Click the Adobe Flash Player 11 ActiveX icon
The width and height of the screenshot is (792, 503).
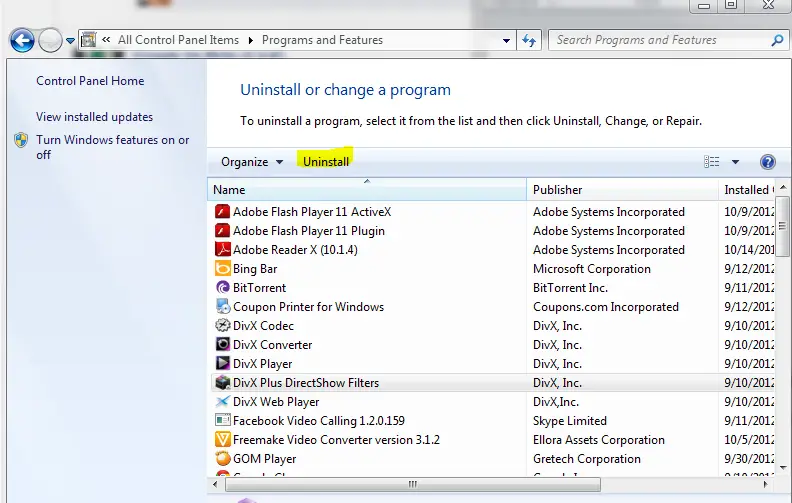click(222, 212)
